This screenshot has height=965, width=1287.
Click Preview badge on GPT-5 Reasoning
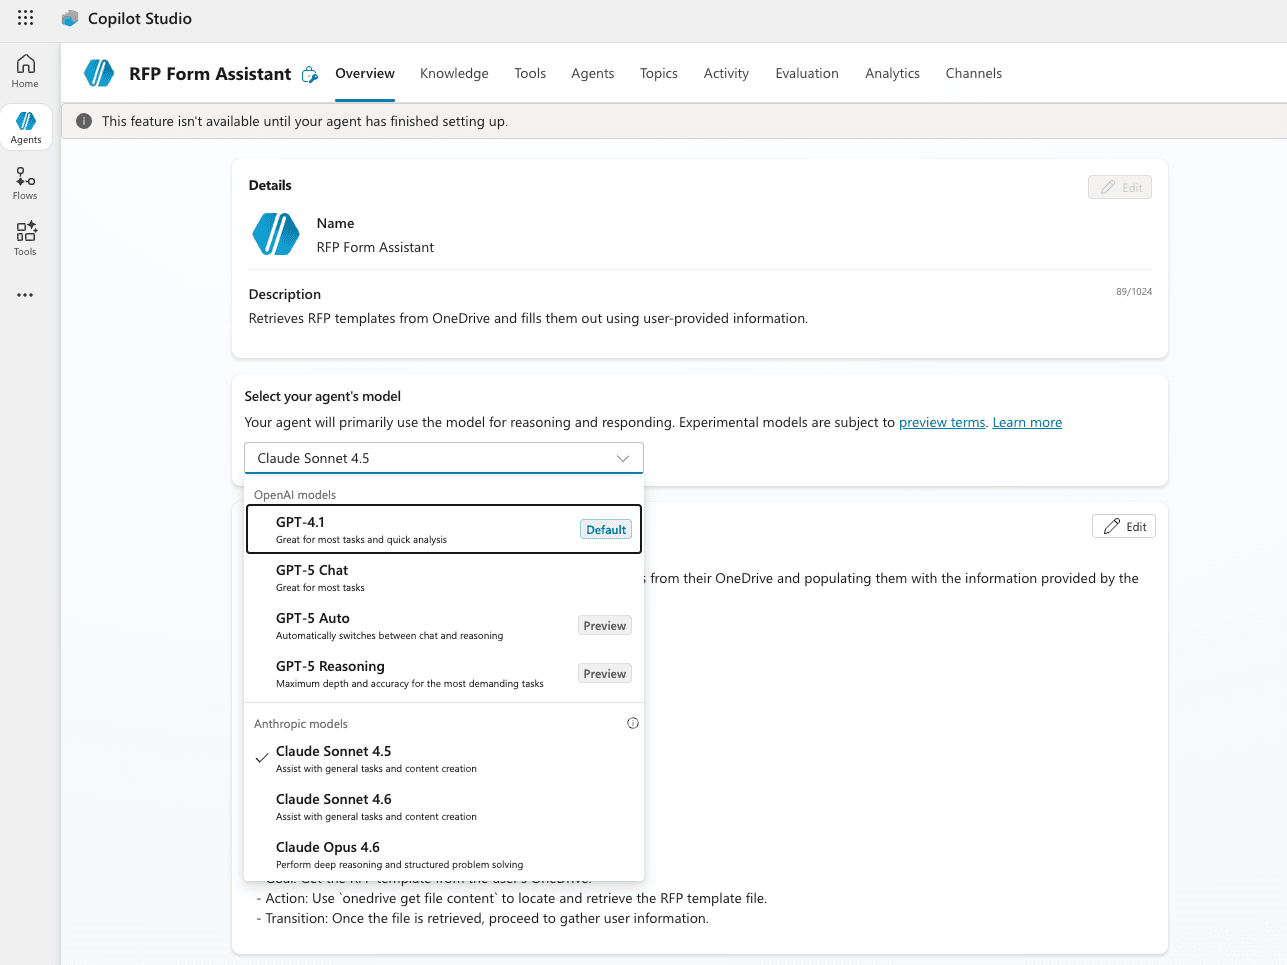pos(605,673)
